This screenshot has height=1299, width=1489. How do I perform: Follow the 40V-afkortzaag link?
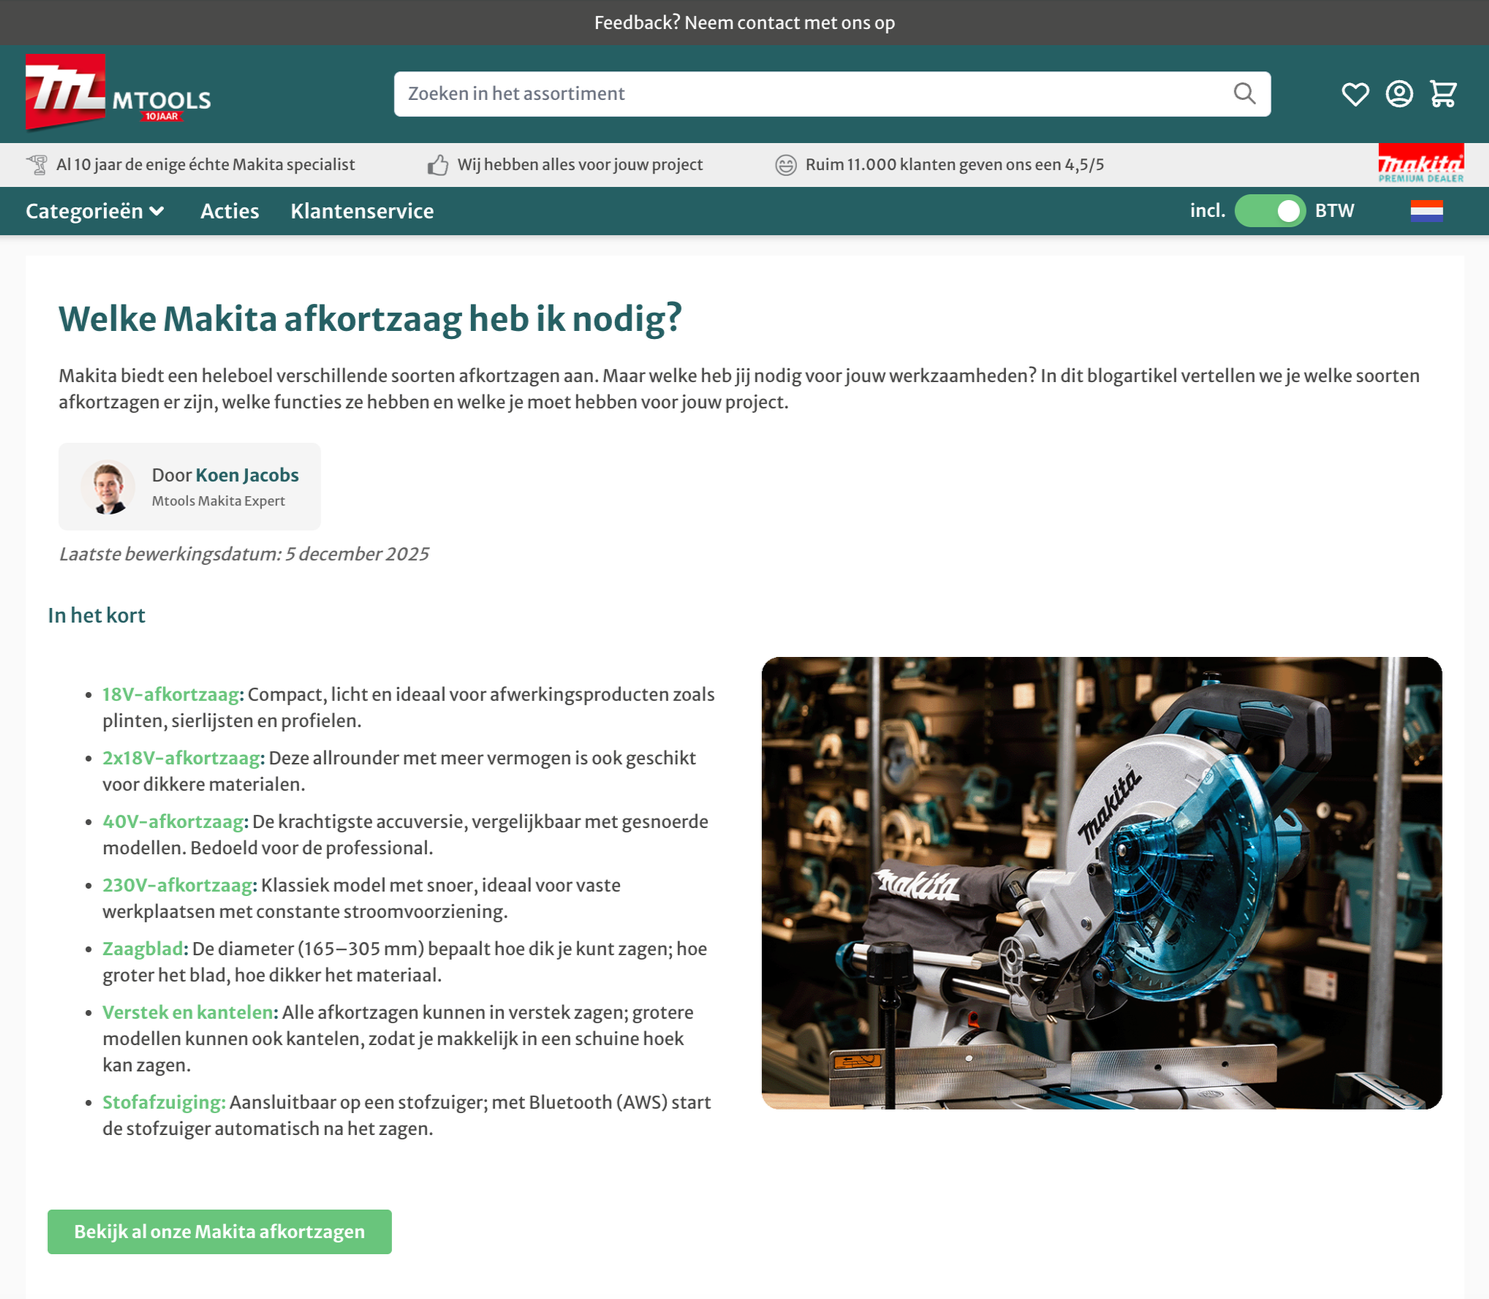click(x=173, y=821)
